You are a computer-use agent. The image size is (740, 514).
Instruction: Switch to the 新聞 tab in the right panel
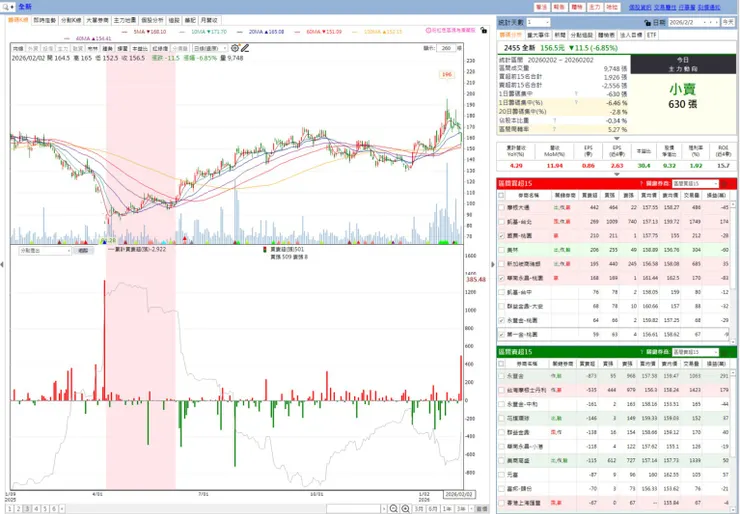pyautogui.click(x=560, y=35)
